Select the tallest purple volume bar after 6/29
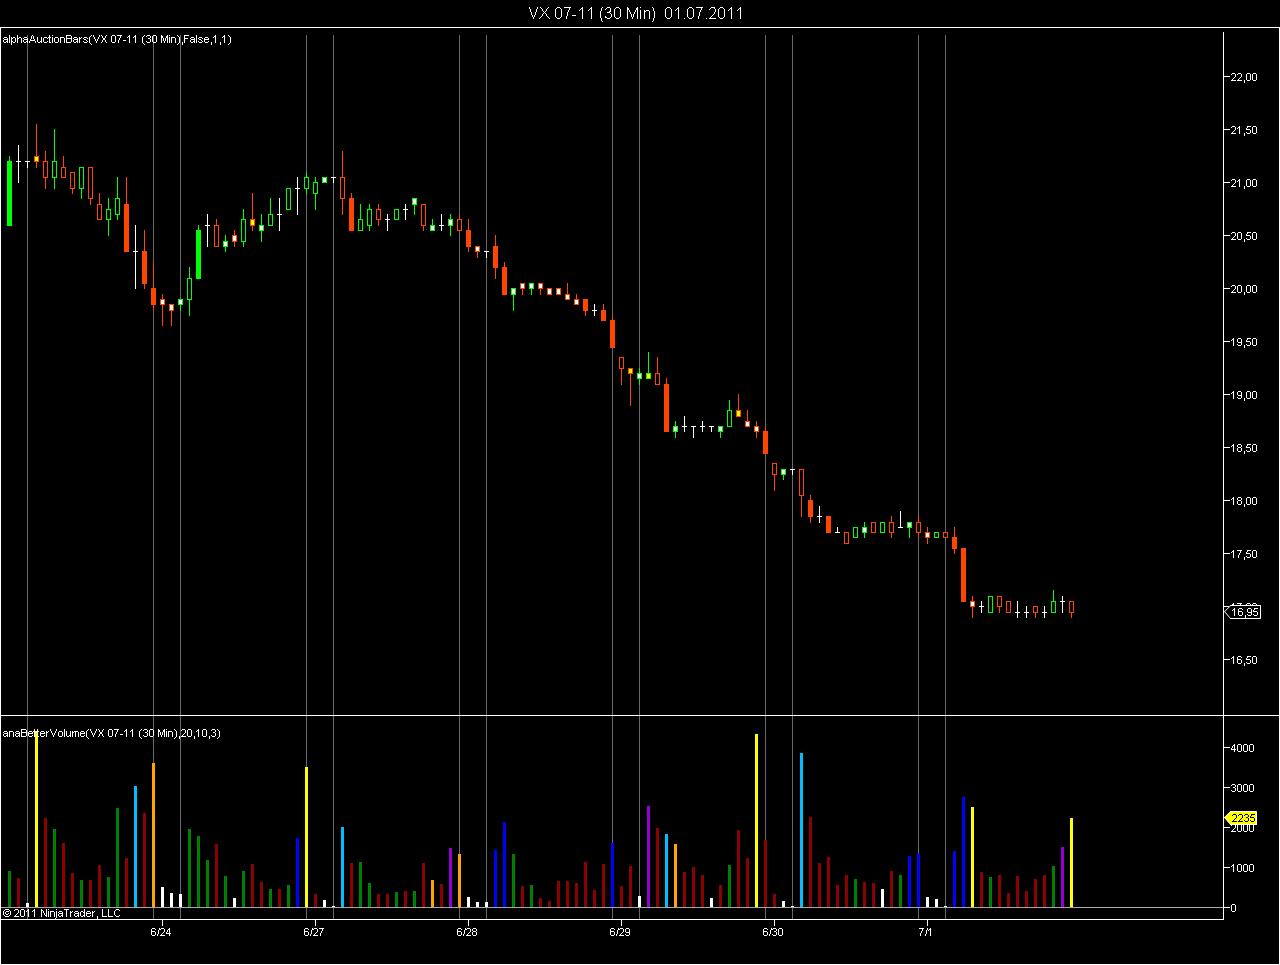 pos(648,856)
